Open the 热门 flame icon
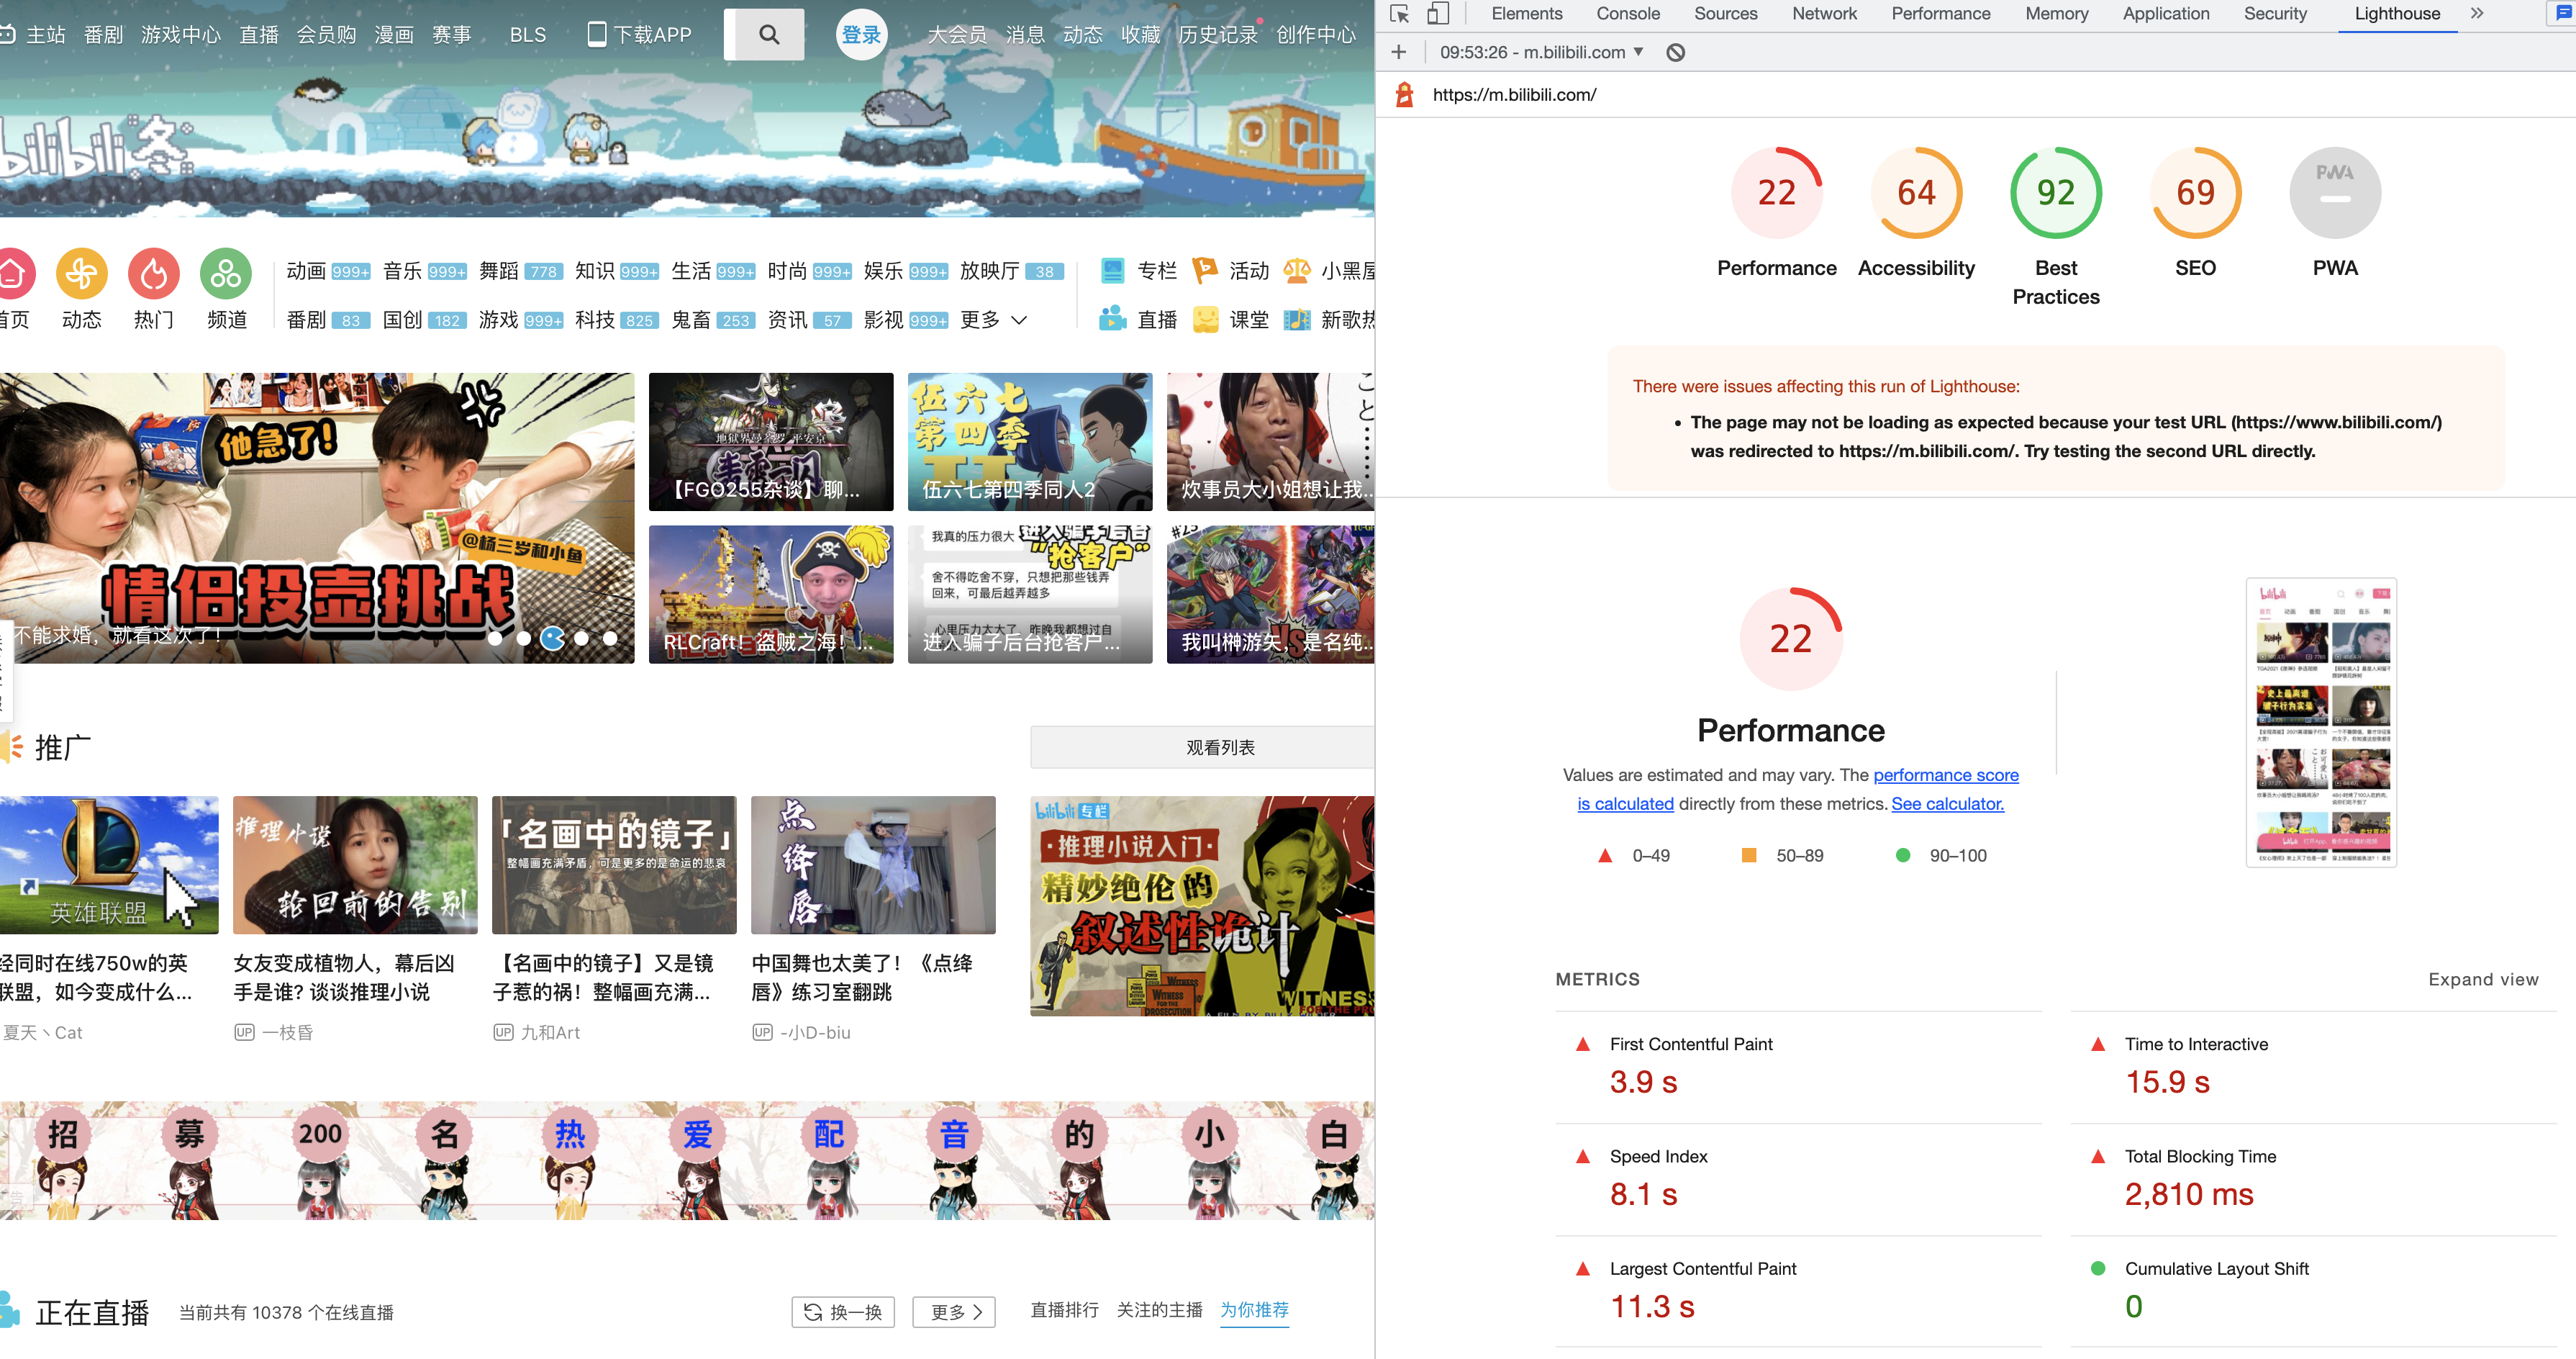This screenshot has height=1359, width=2576. pos(154,273)
